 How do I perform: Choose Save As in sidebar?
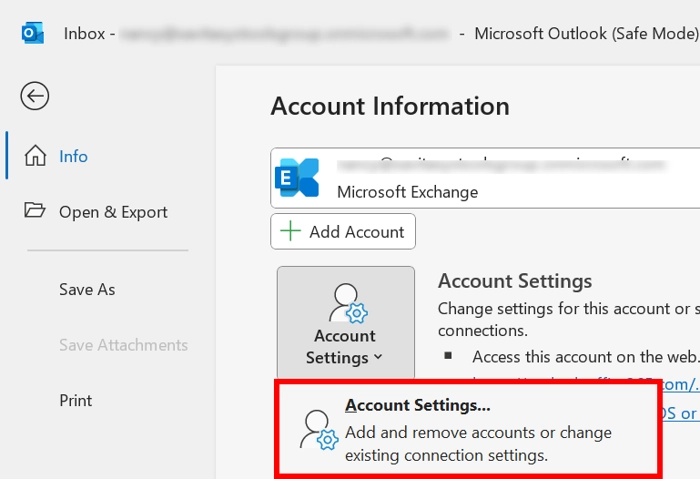pyautogui.click(x=87, y=289)
